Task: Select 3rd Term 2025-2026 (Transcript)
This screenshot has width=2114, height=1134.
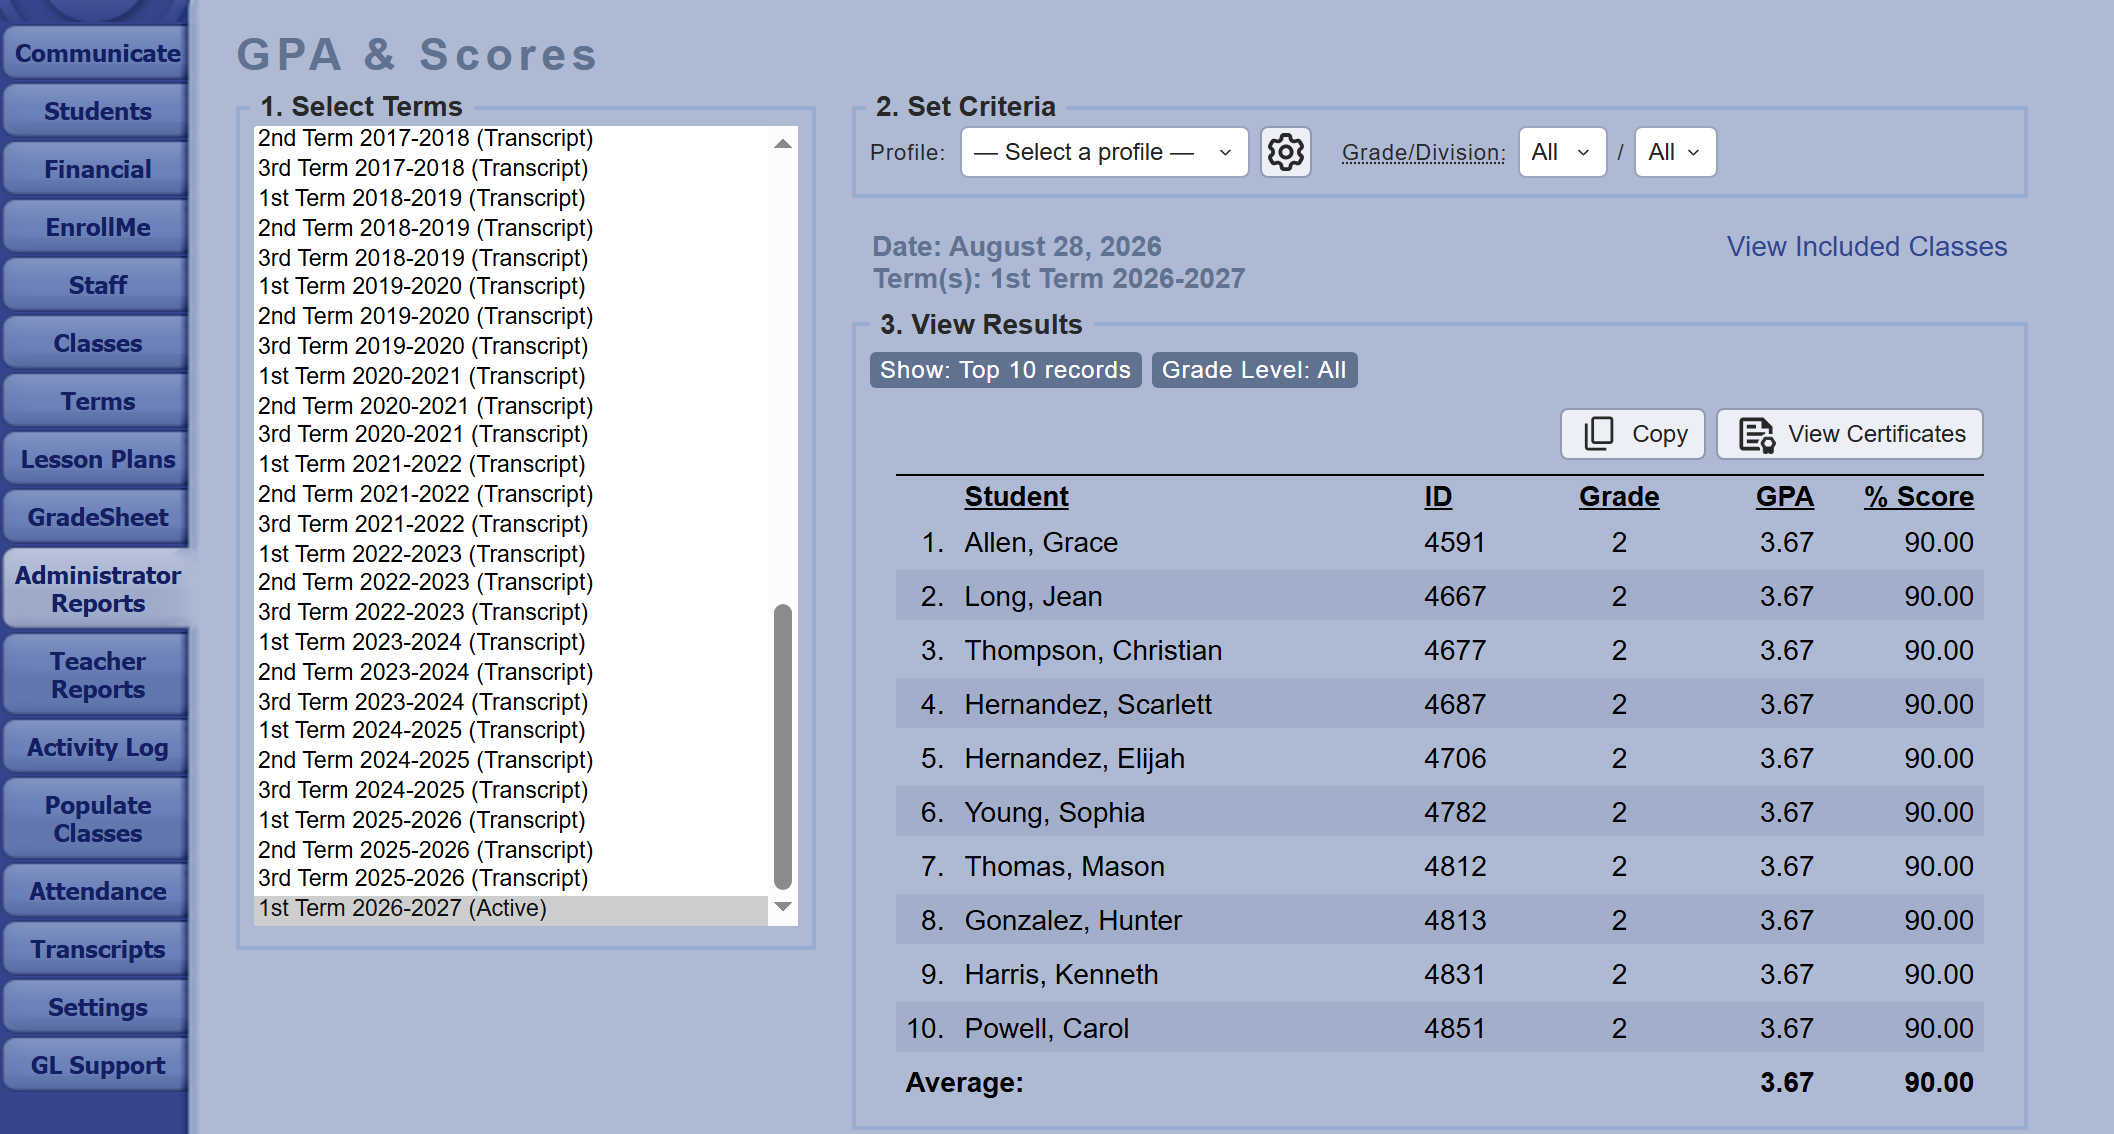Action: click(x=512, y=879)
